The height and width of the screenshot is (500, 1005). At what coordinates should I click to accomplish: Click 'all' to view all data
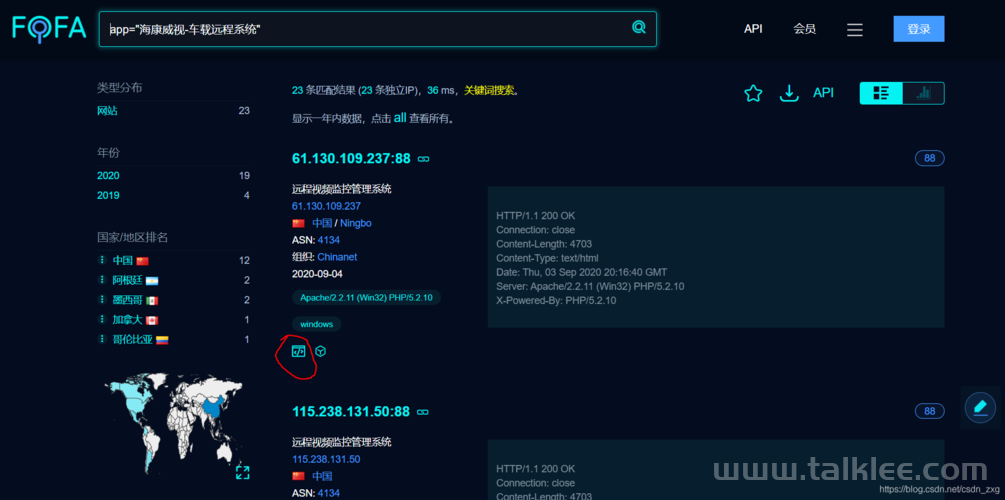[400, 118]
